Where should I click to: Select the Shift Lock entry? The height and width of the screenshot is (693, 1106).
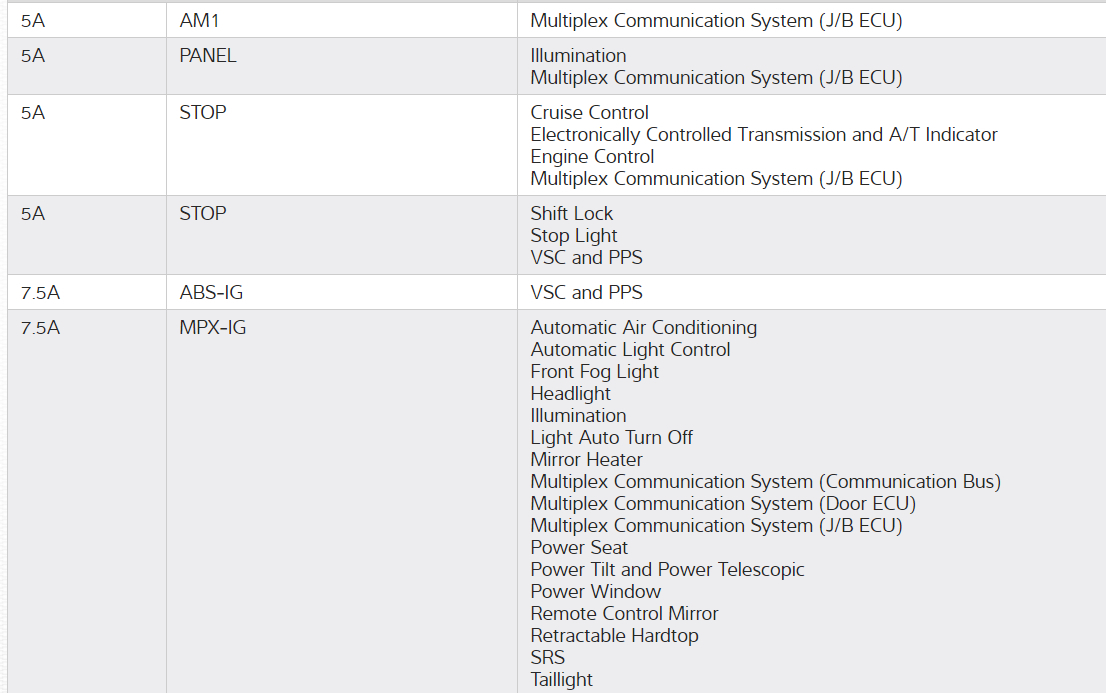coord(571,213)
